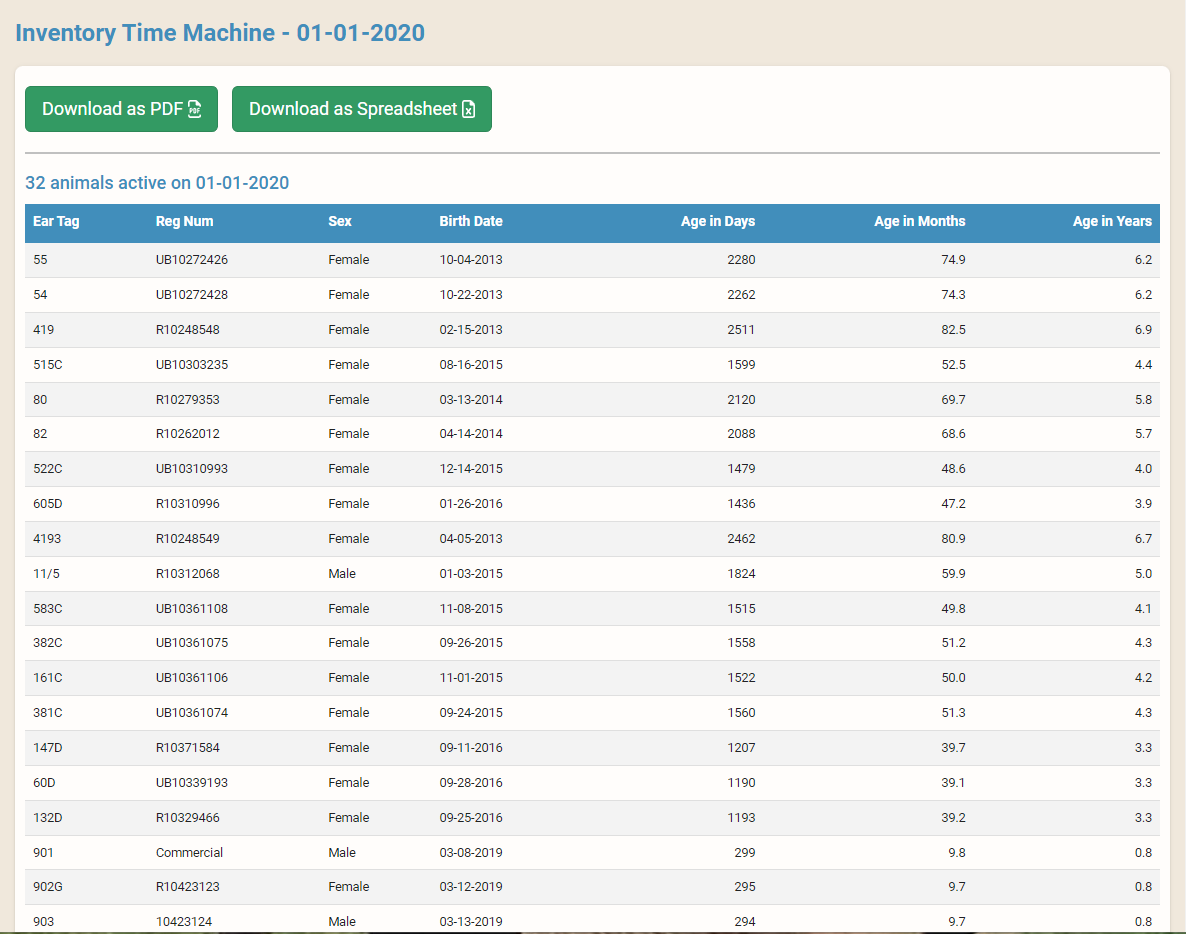Open the record for ear tag 147D
Viewport: 1186px width, 934px height.
coord(46,747)
